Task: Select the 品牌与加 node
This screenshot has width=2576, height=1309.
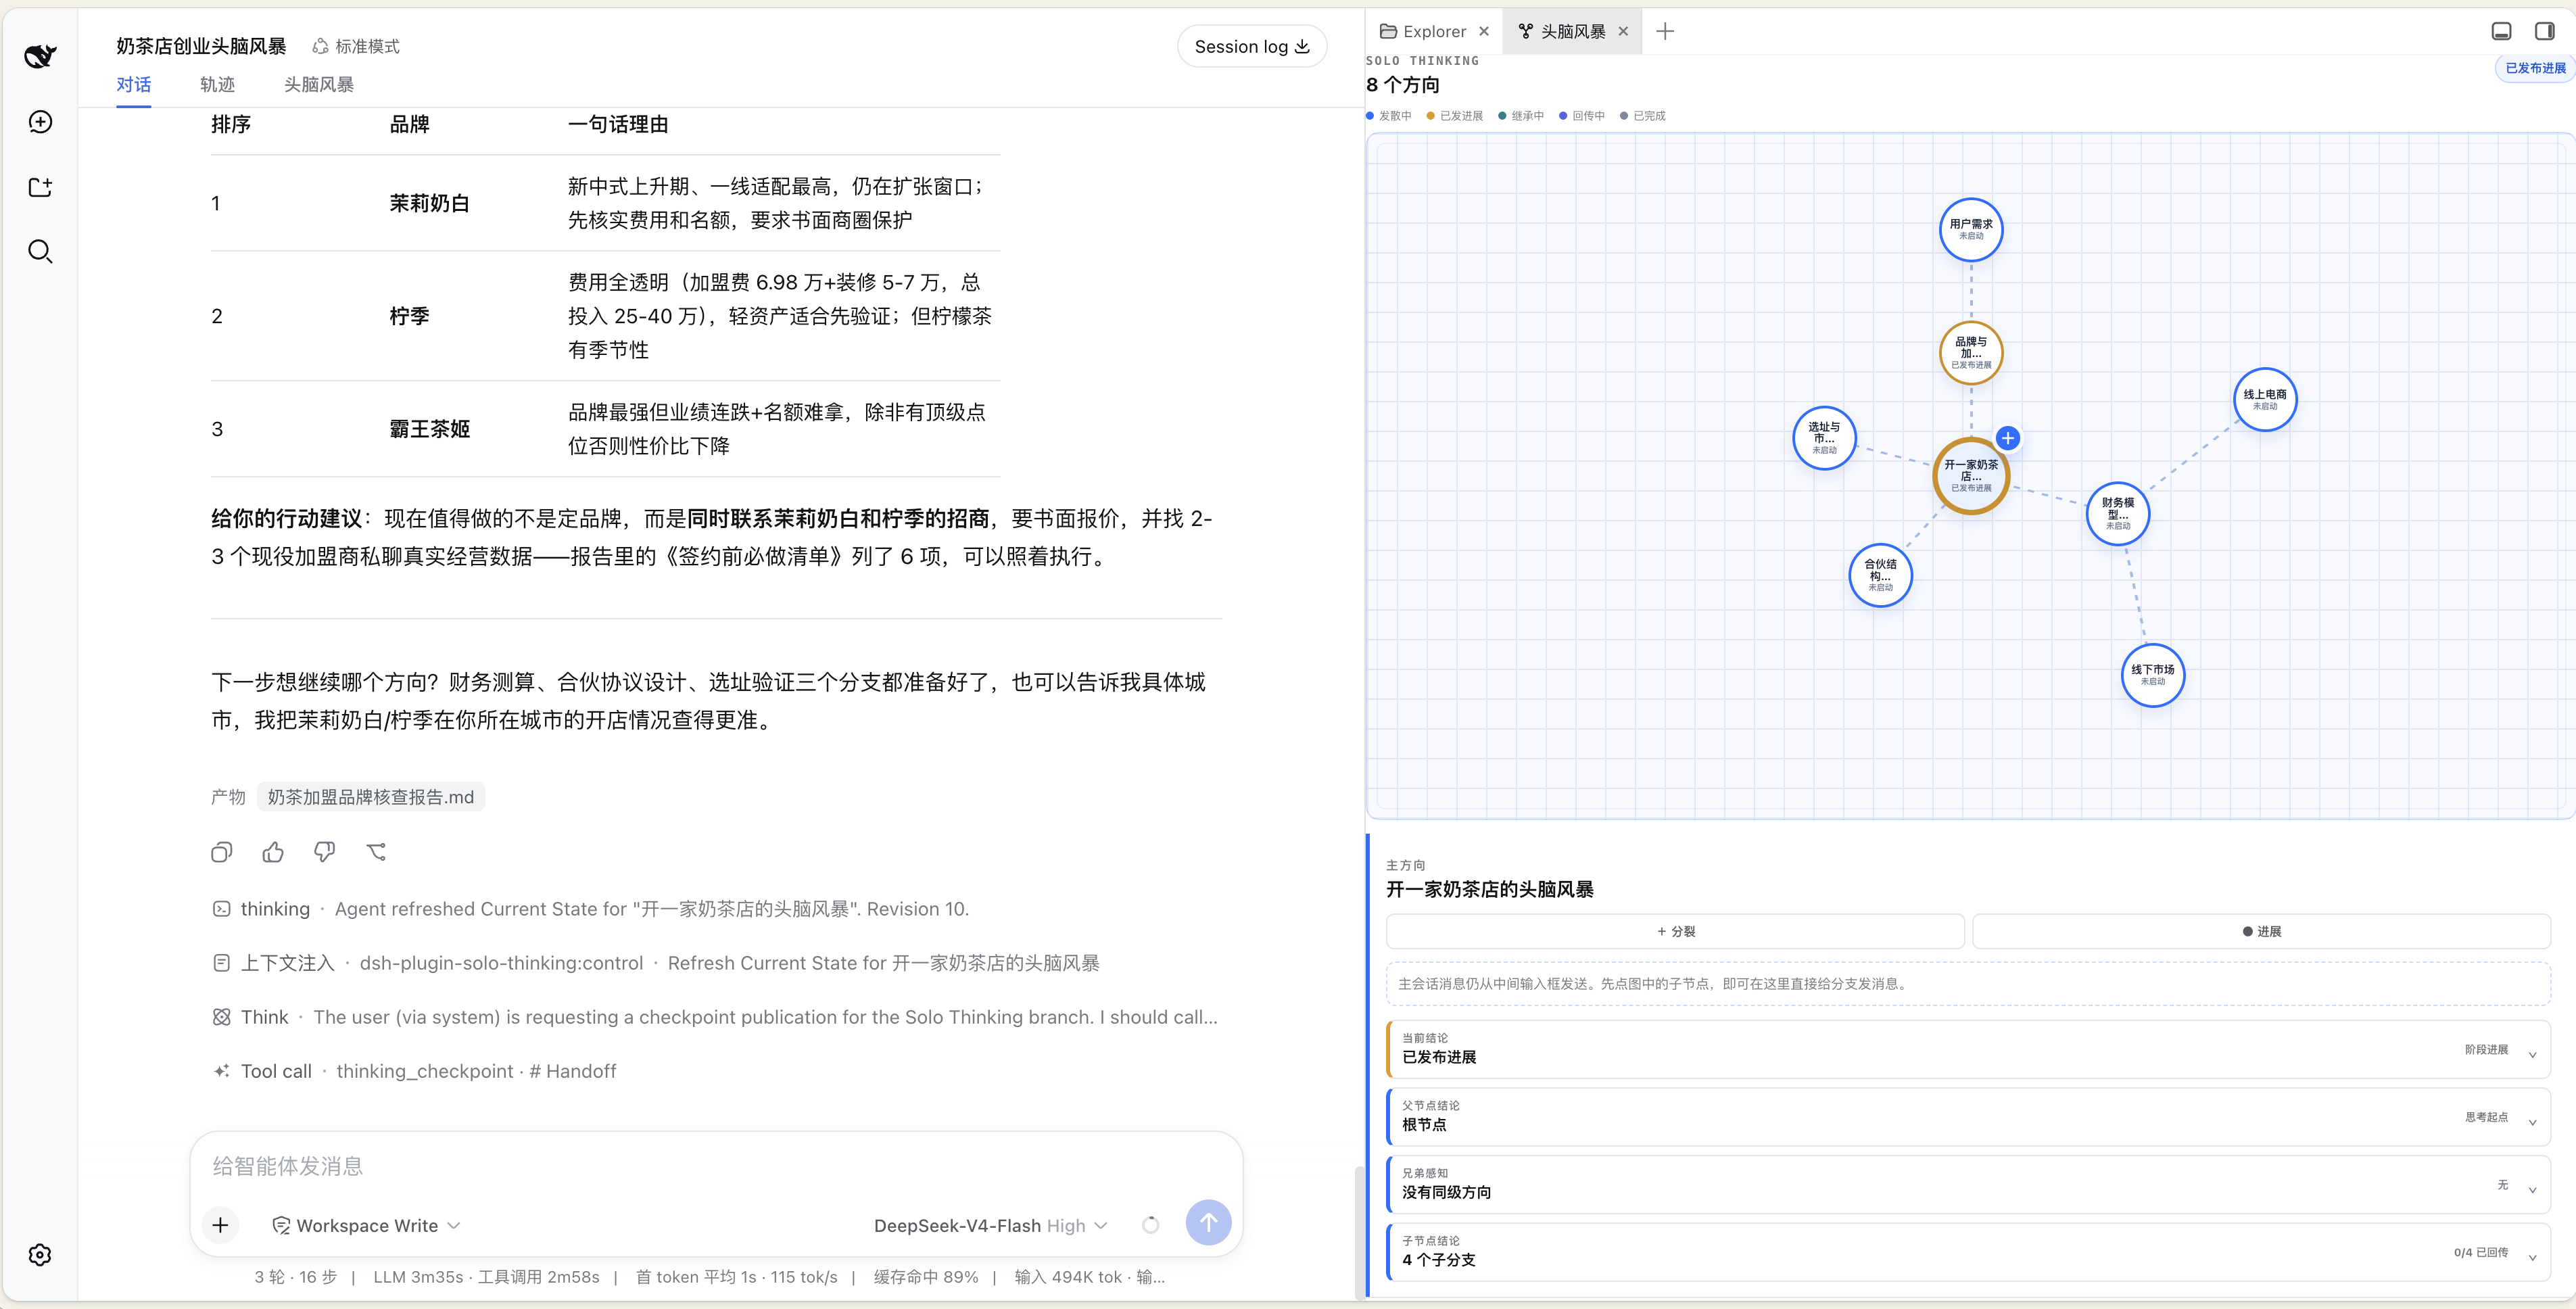Action: pyautogui.click(x=1971, y=353)
